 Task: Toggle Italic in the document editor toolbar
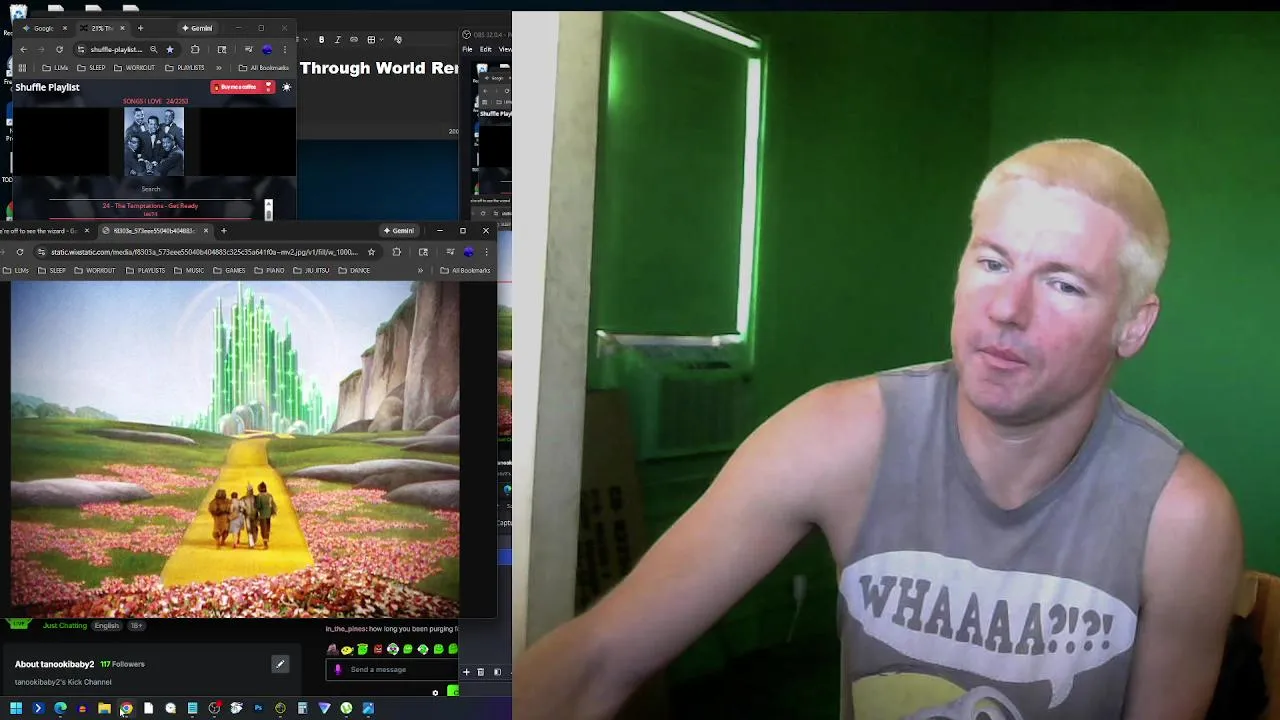[x=337, y=40]
